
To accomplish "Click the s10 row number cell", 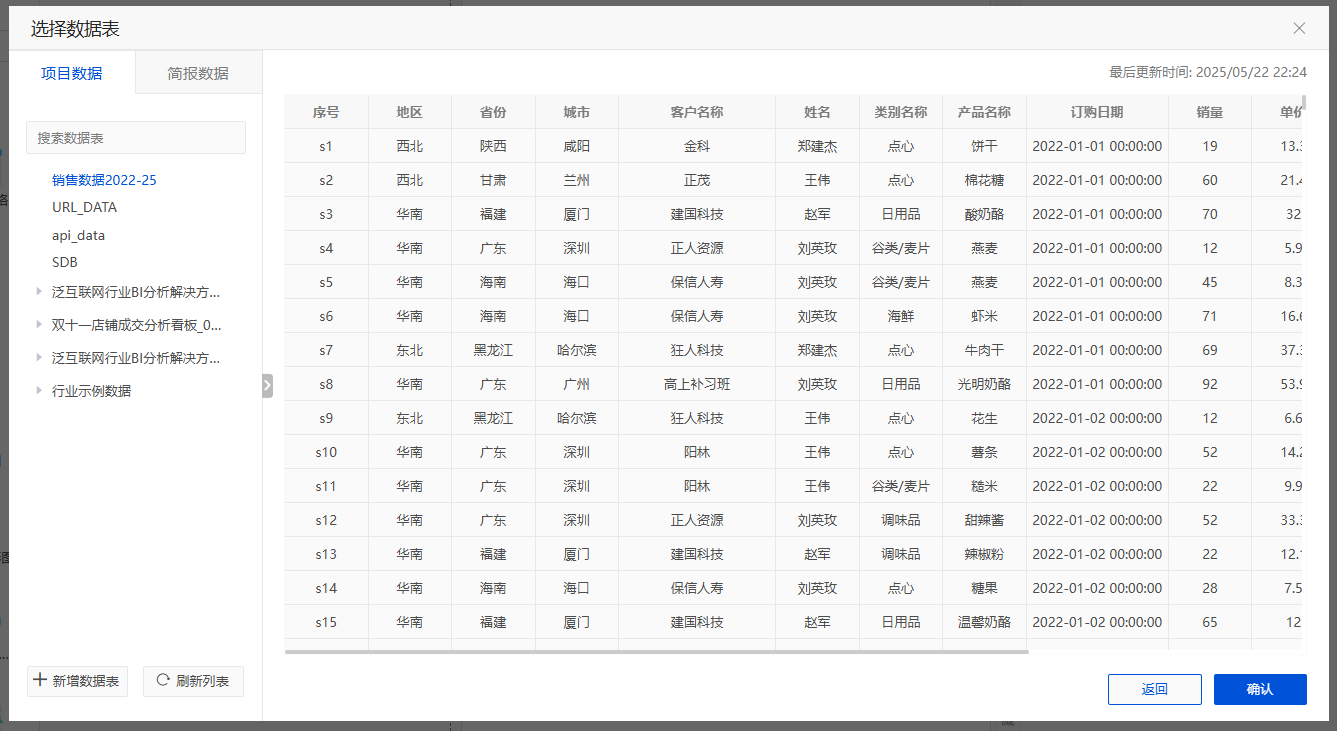I will pos(326,452).
